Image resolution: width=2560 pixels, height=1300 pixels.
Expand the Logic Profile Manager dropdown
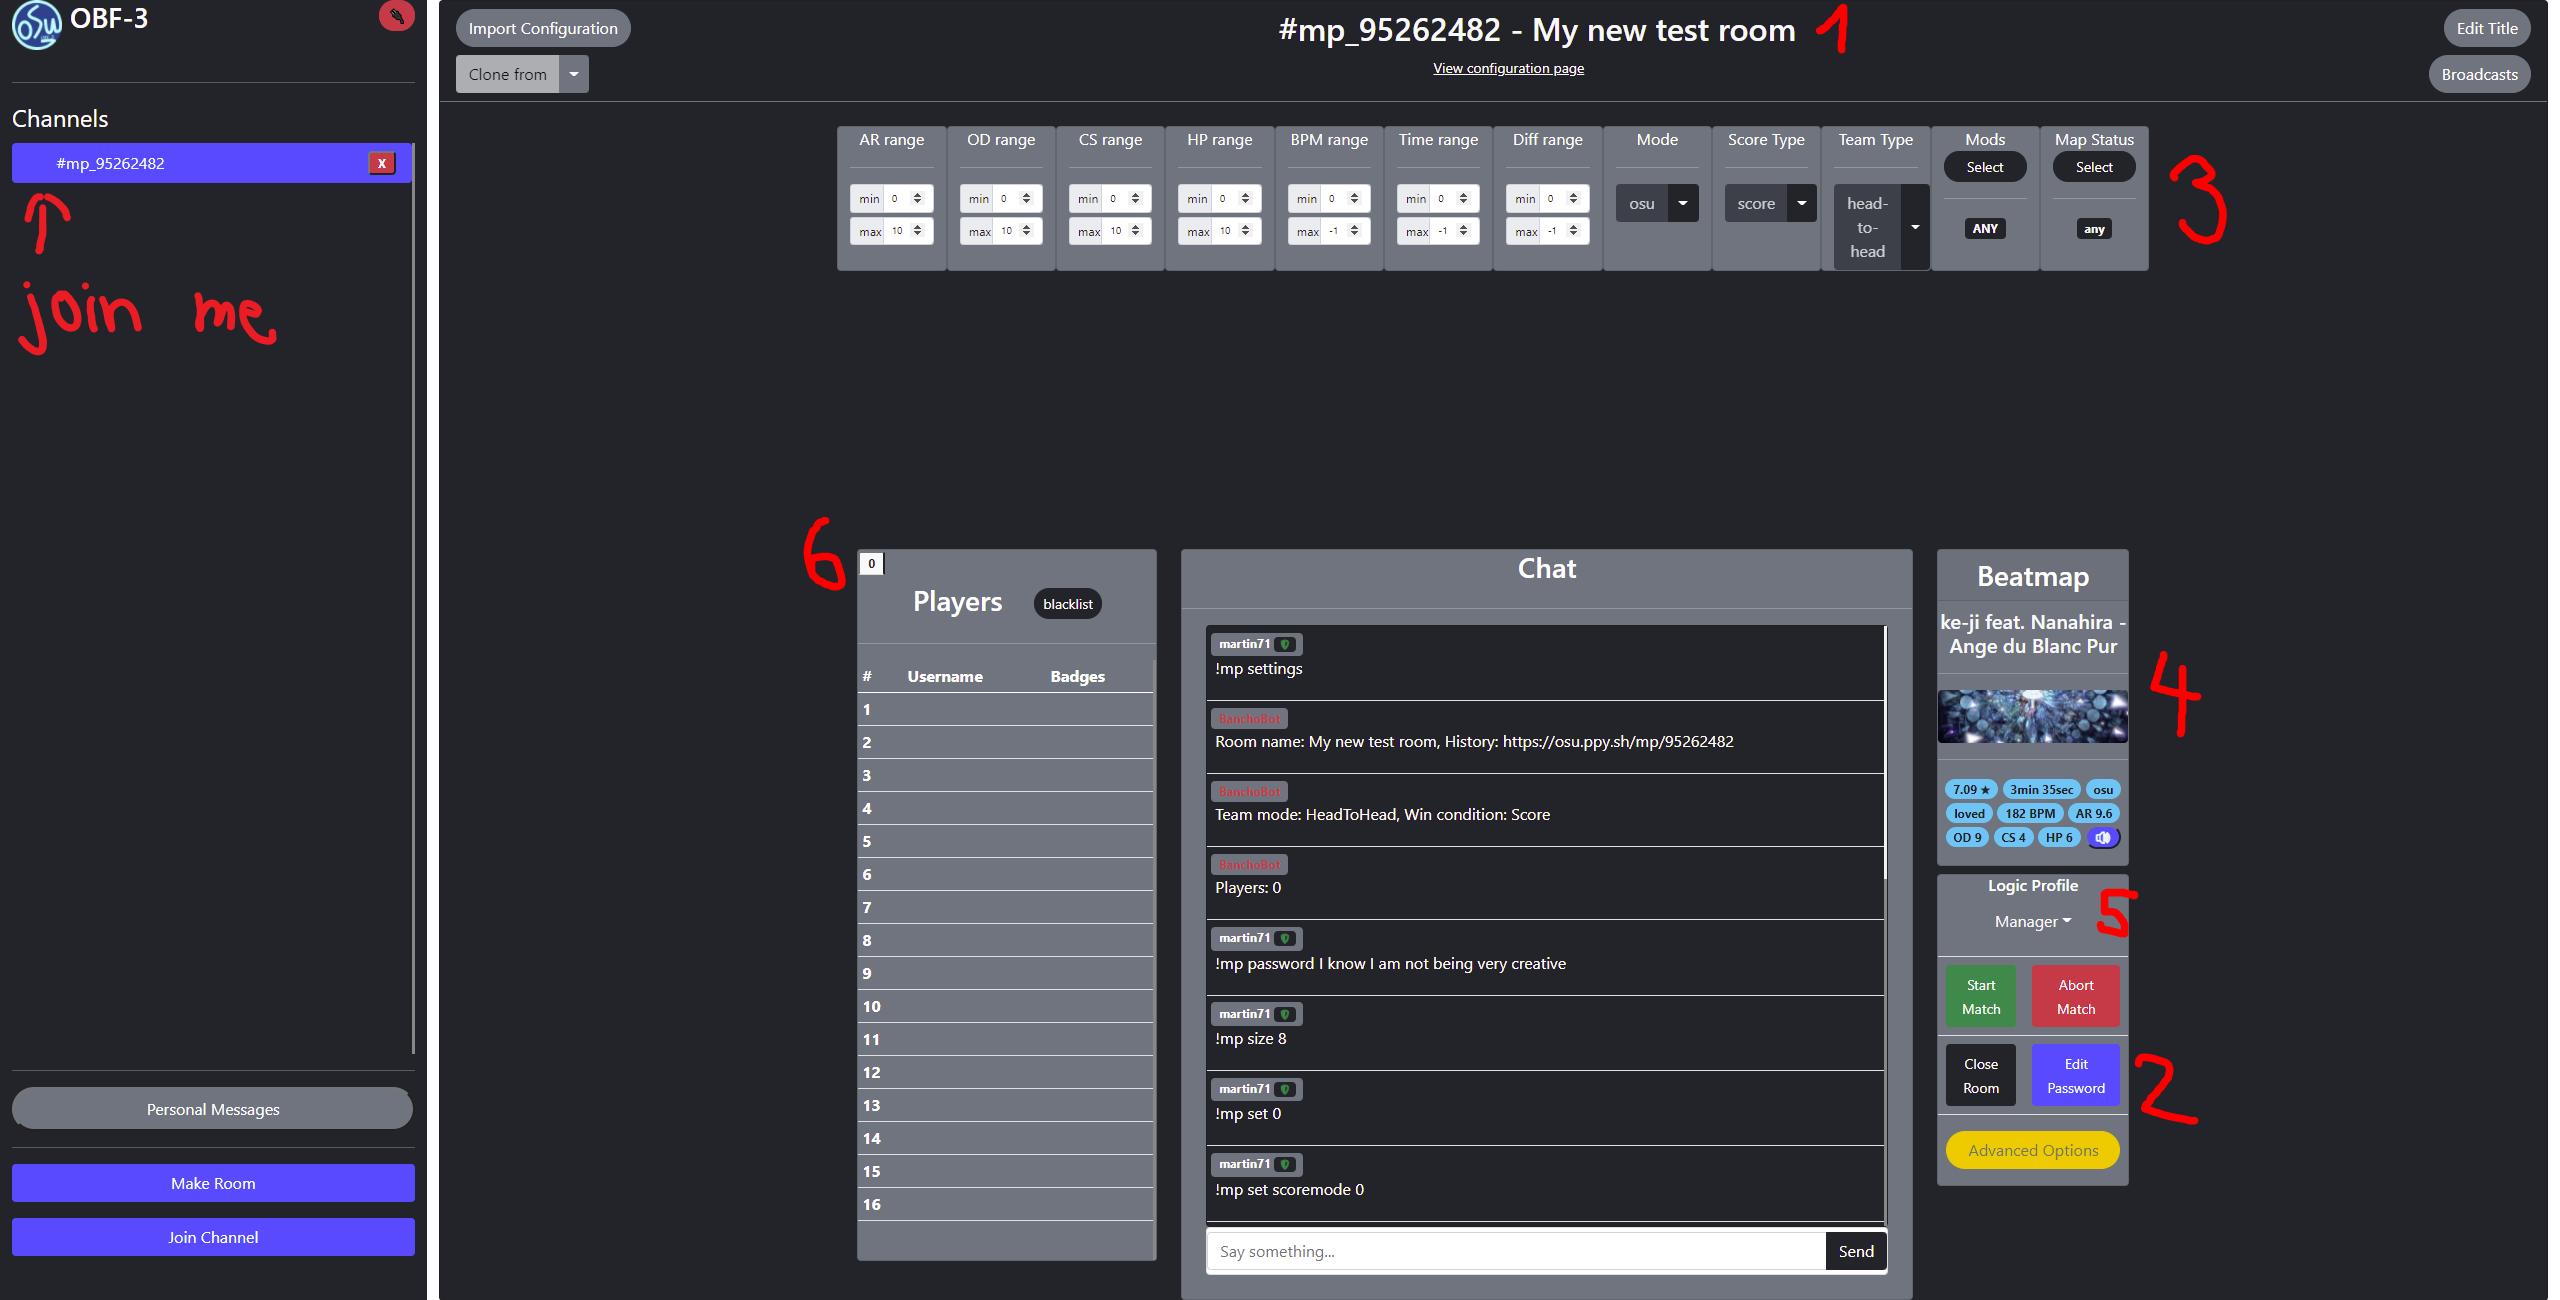point(2032,922)
